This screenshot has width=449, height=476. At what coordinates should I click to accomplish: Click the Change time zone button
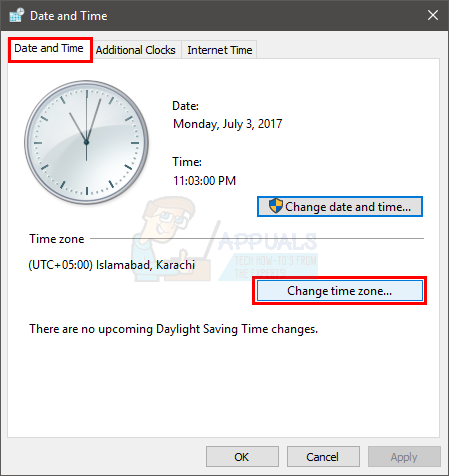click(x=340, y=291)
